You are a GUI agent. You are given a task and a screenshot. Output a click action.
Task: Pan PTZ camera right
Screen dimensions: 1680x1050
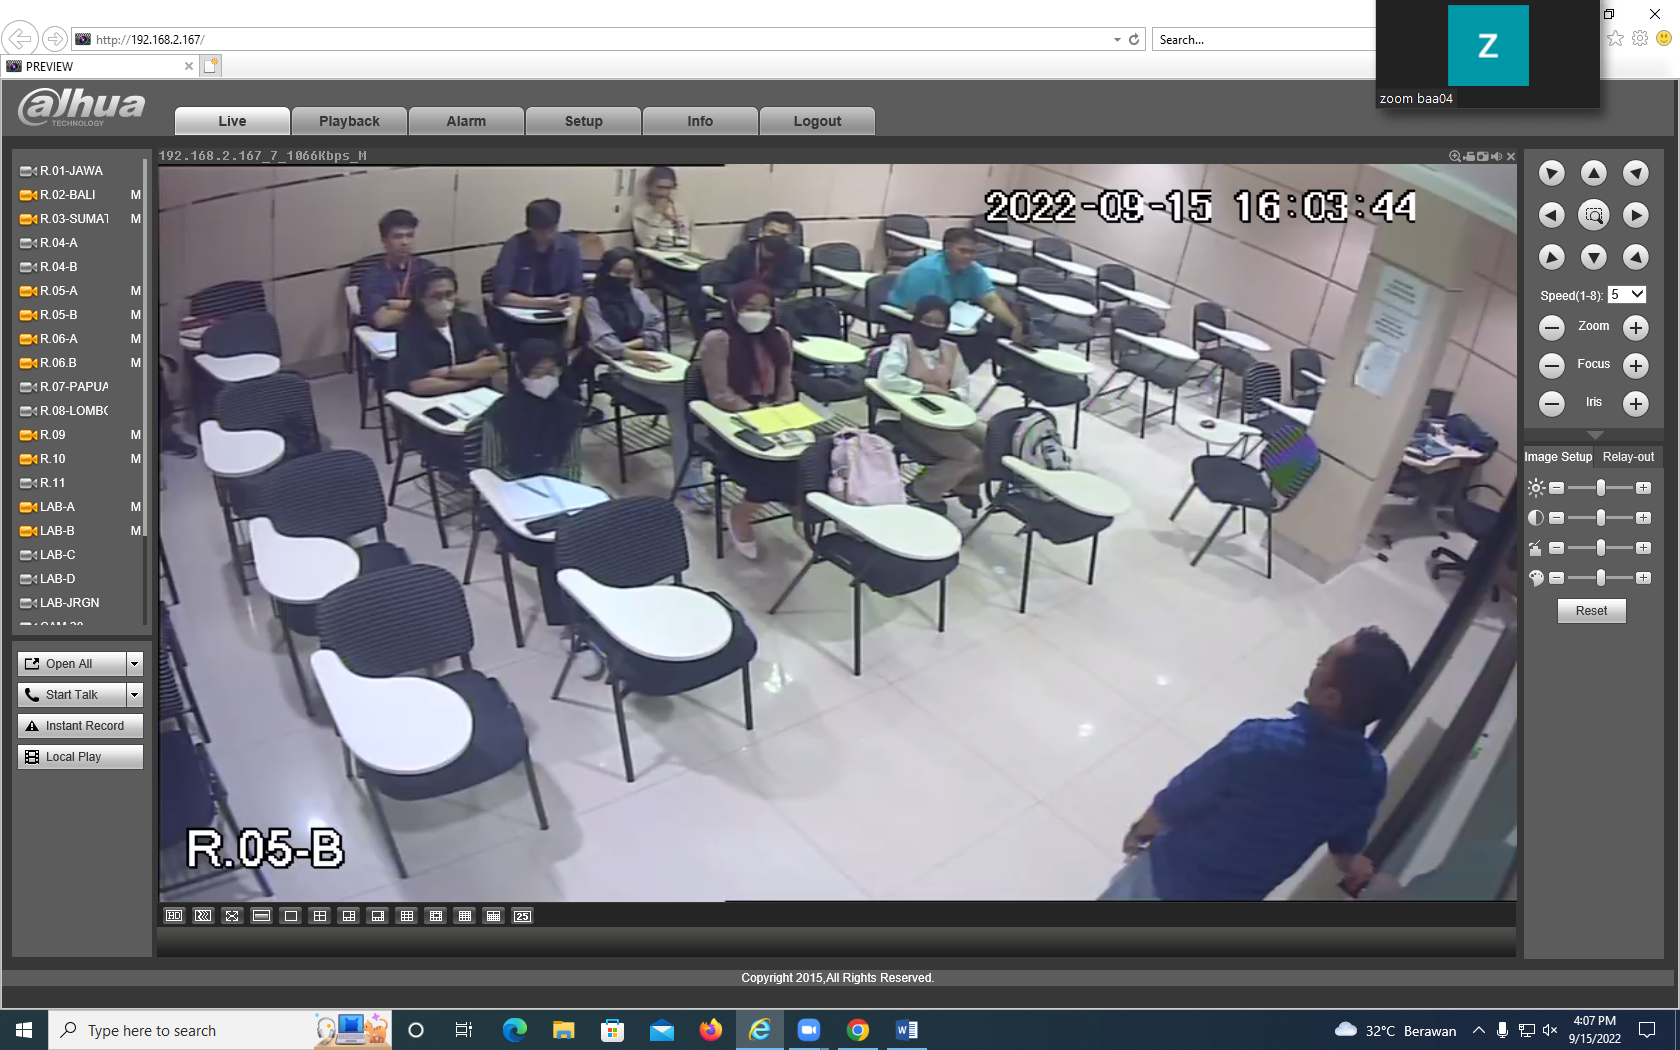[1636, 215]
